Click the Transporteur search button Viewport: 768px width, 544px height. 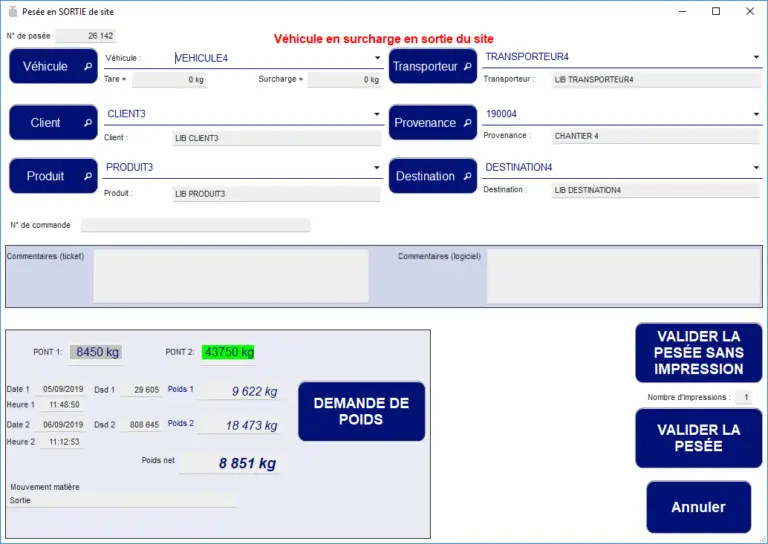(432, 66)
